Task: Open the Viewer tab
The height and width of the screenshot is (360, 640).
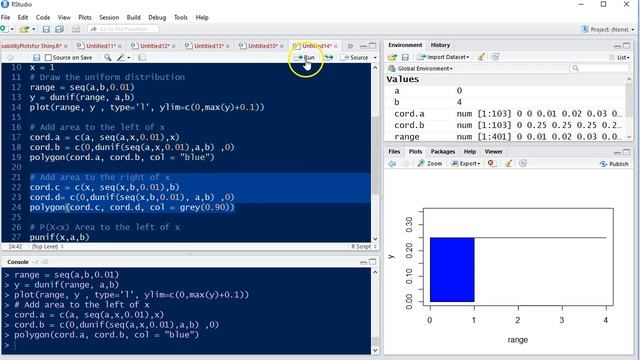Action: pyautogui.click(x=493, y=151)
